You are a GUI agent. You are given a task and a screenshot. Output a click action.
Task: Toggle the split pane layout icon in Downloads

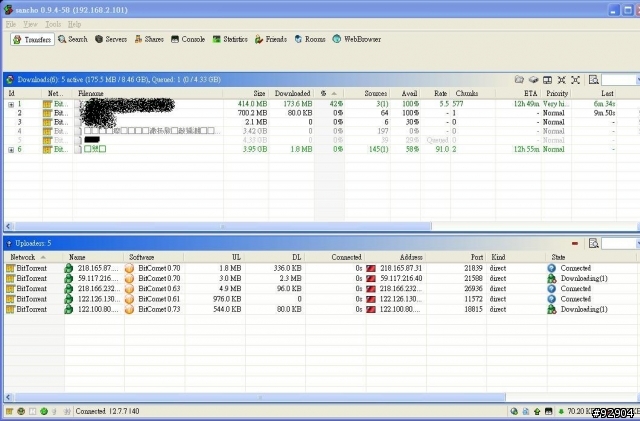click(547, 80)
